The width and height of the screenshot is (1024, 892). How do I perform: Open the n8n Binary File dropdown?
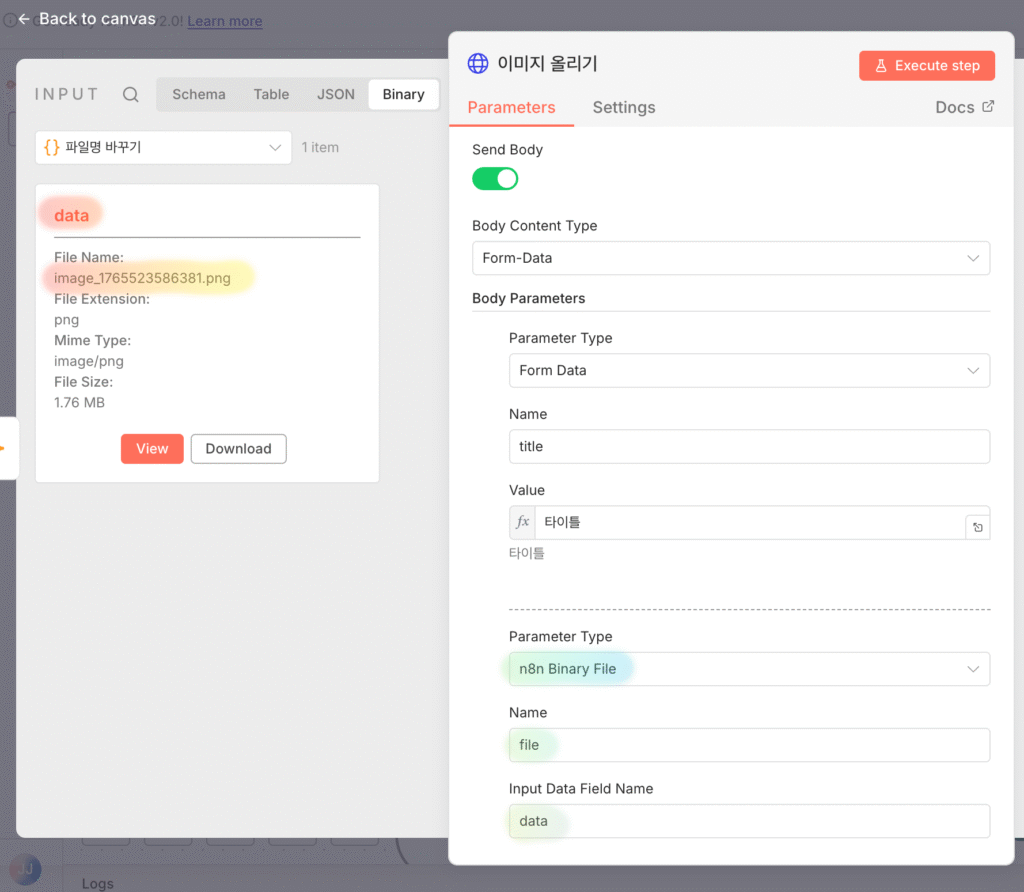(x=748, y=669)
